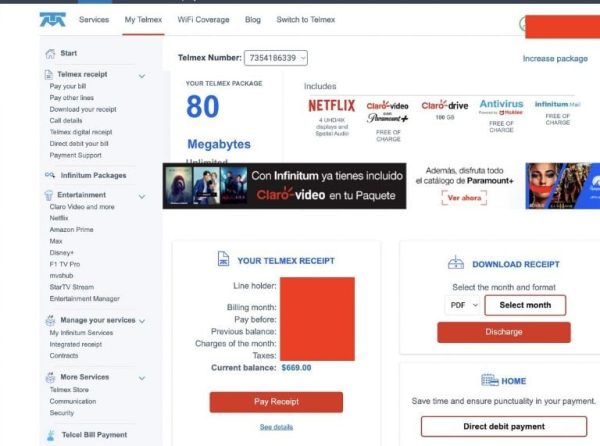600x446 pixels.
Task: Open Contracts sidebar link
Action: point(64,355)
